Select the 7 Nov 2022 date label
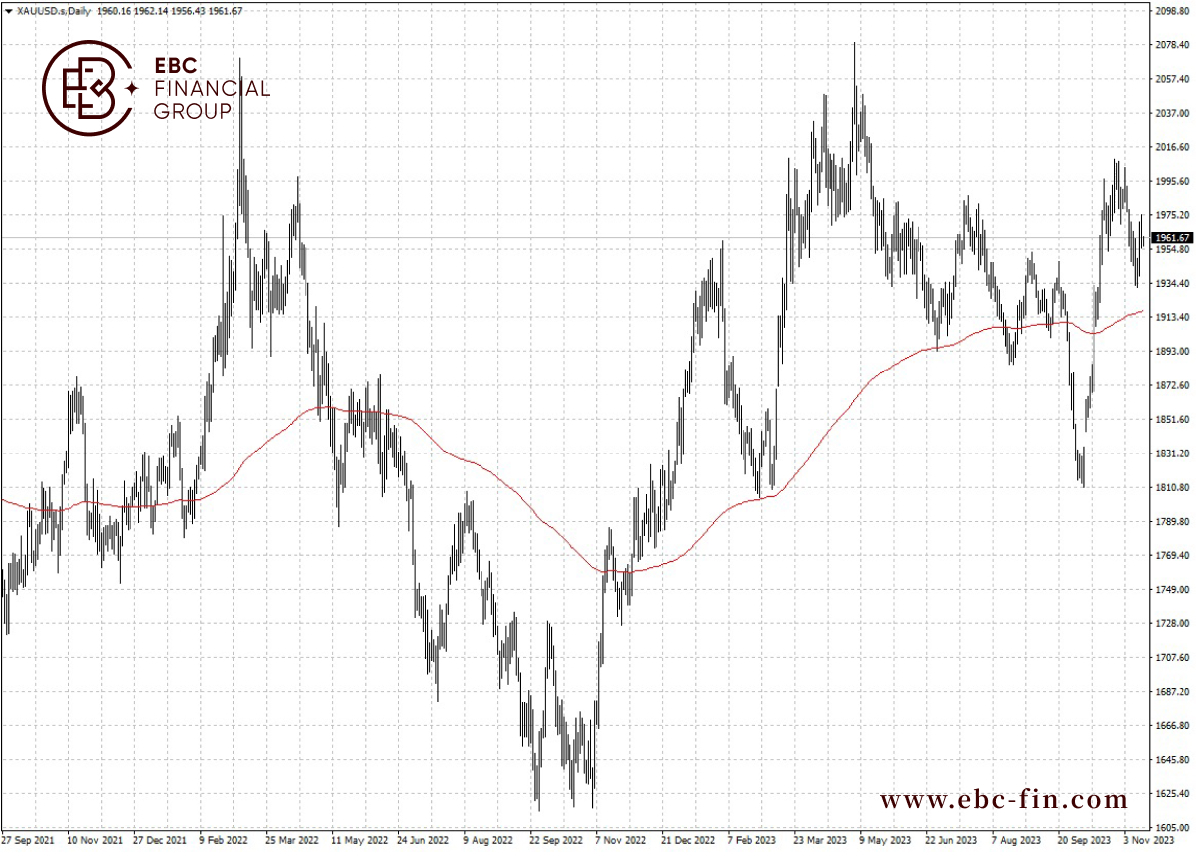Image resolution: width=1196 pixels, height=862 pixels. tap(621, 841)
